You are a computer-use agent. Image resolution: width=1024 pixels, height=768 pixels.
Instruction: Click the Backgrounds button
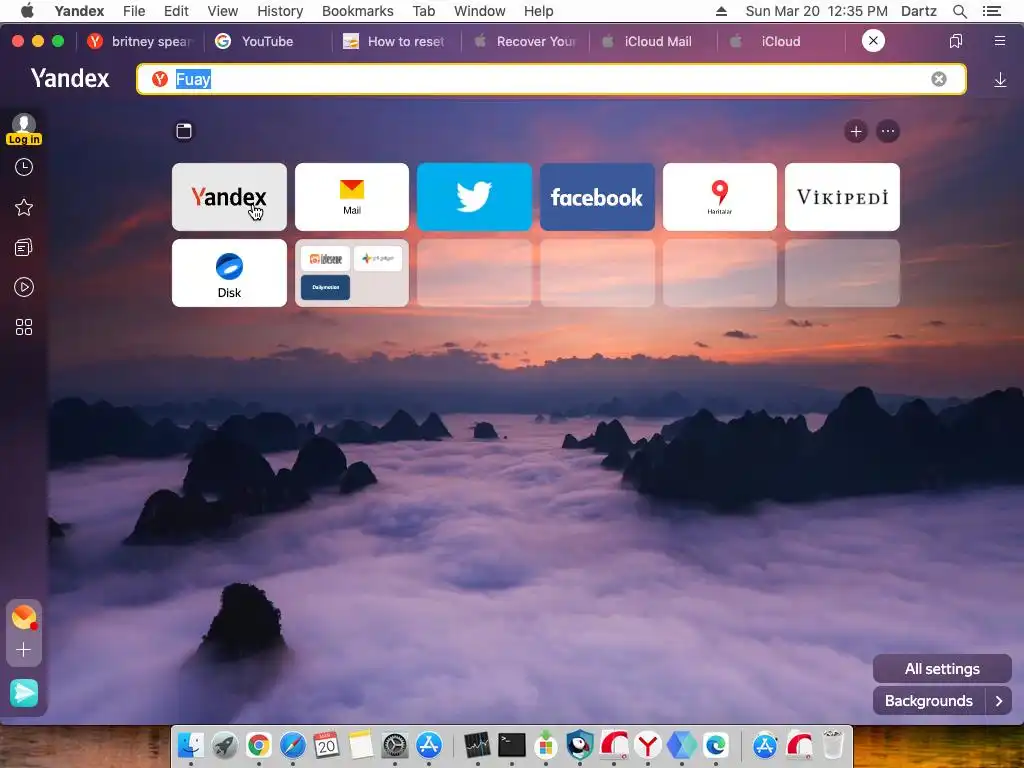[x=929, y=701]
